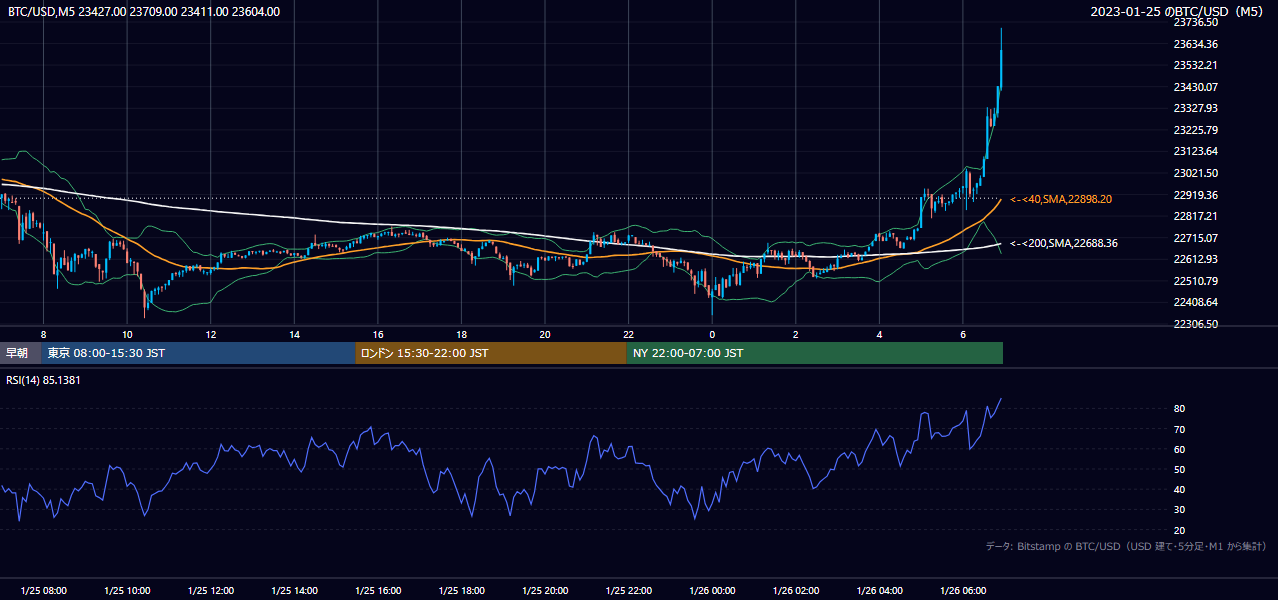Viewport: 1278px width, 600px height.
Task: Click the price axis label 22408.64
Action: pyautogui.click(x=1195, y=302)
